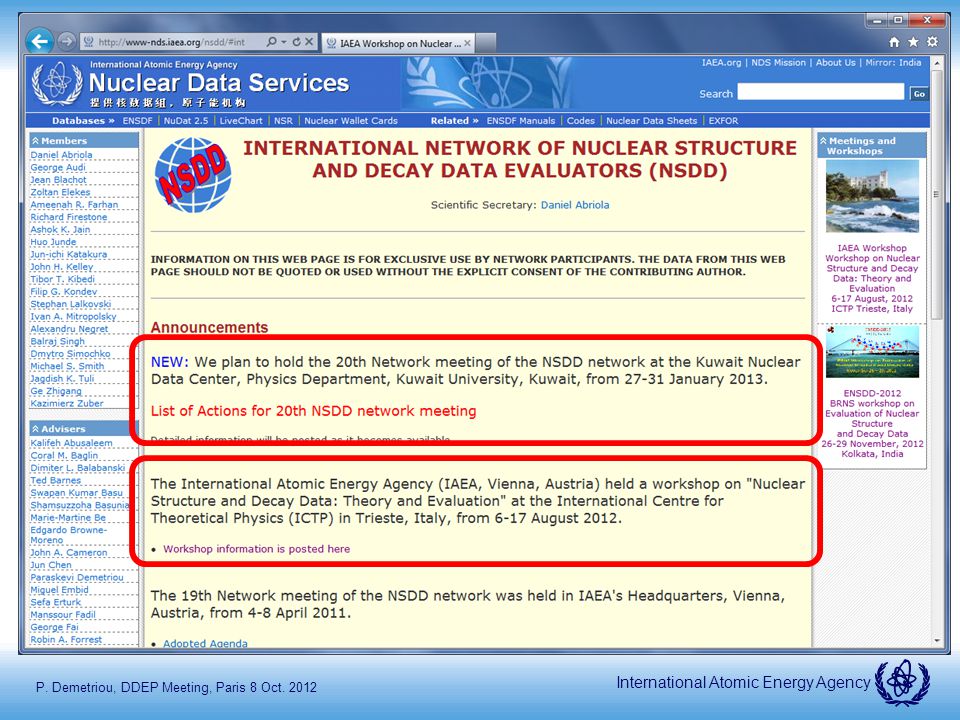Screen dimensions: 960x720
Task: Open the About Us link
Action: point(836,62)
